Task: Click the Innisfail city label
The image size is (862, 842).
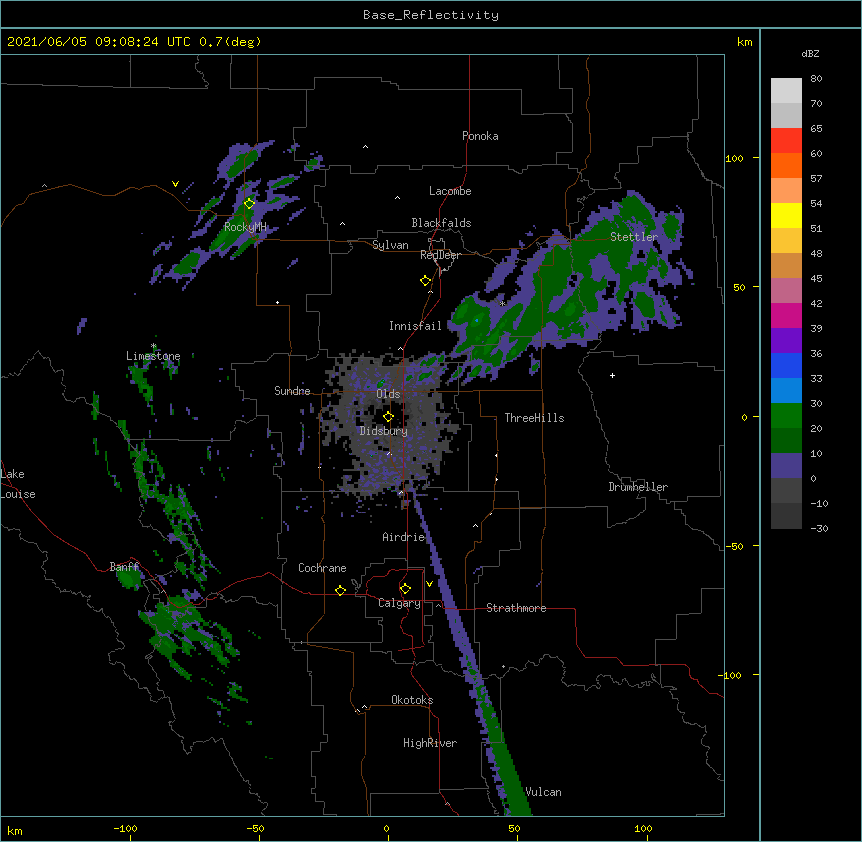Action: click(x=415, y=326)
